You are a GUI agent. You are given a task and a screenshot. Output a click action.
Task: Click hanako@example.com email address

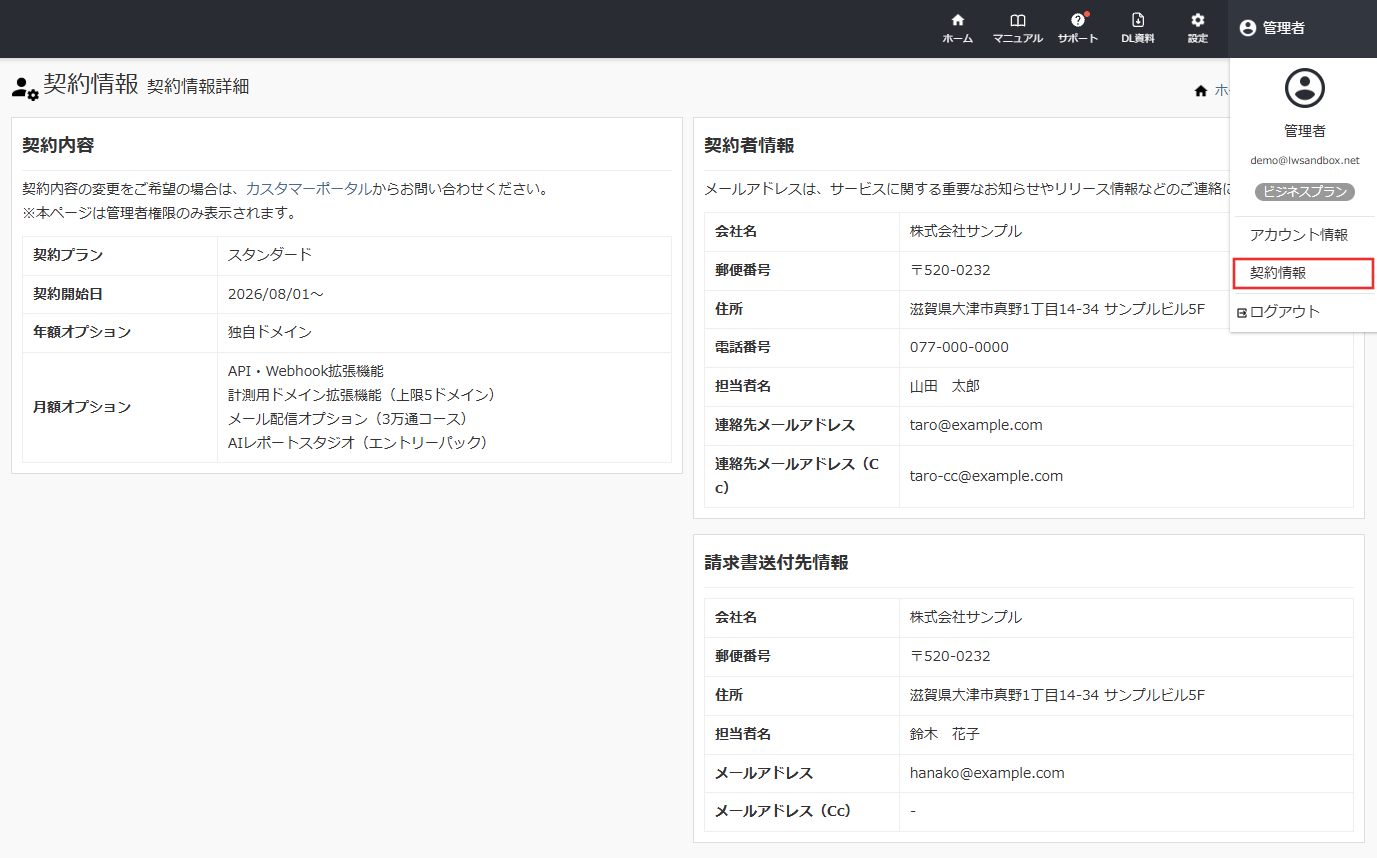(987, 773)
